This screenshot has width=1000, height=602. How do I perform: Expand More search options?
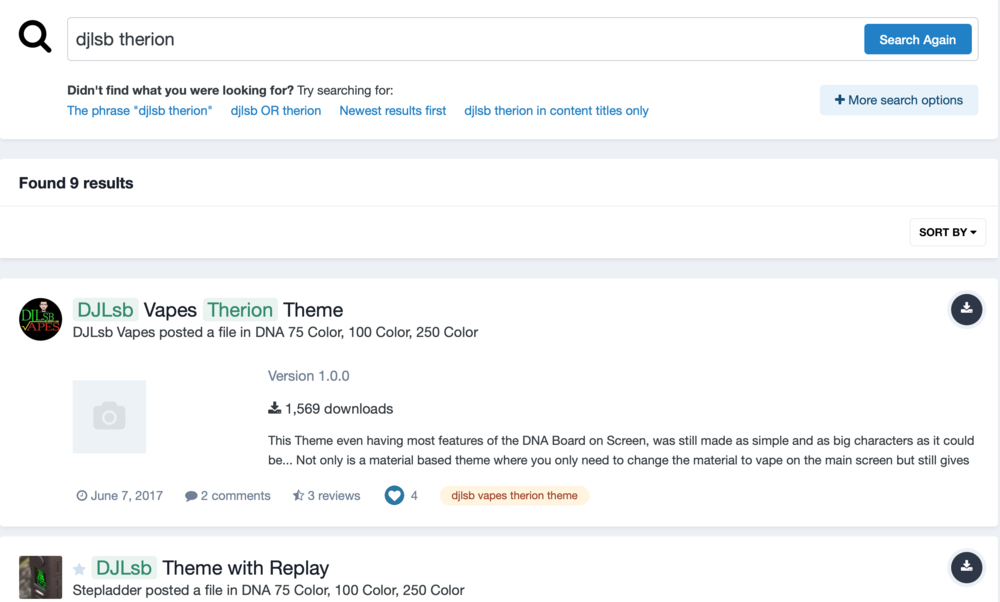coord(899,100)
